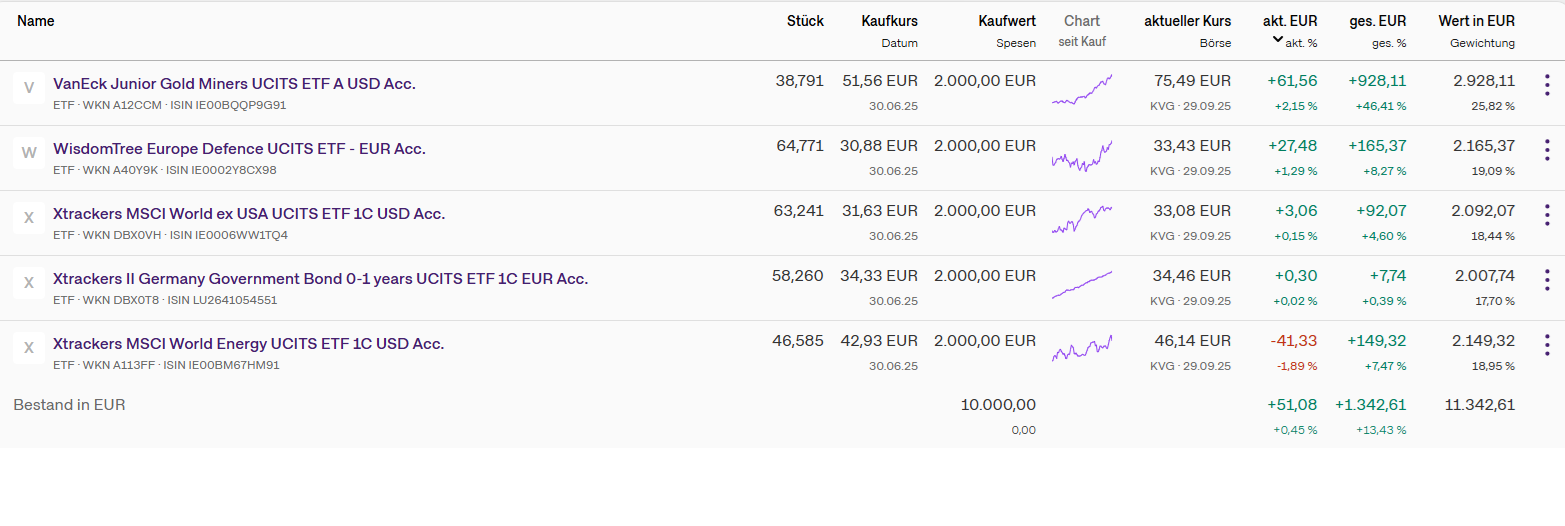Image resolution: width=1565 pixels, height=526 pixels.
Task: Click the Kaufkurs column header
Action: 889,21
